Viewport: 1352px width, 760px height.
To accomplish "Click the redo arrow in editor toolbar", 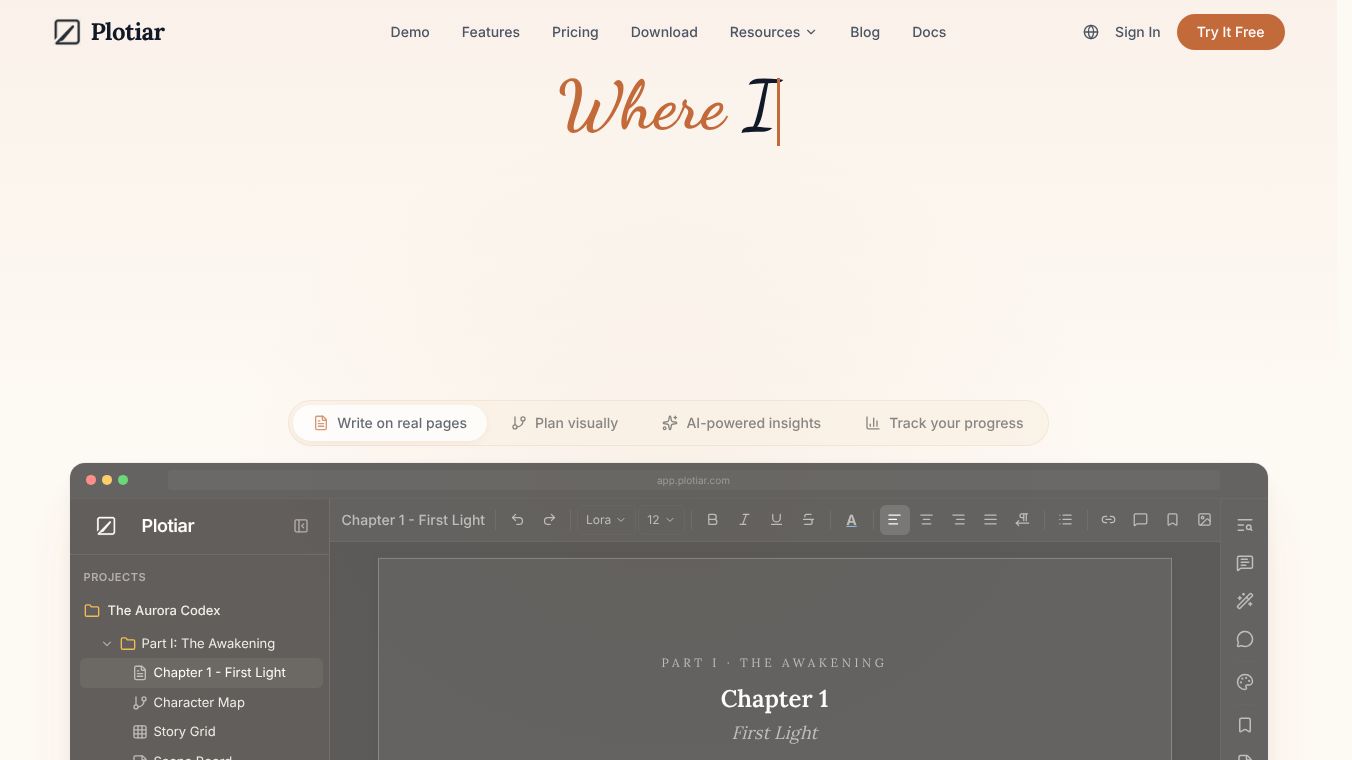I will coord(549,520).
